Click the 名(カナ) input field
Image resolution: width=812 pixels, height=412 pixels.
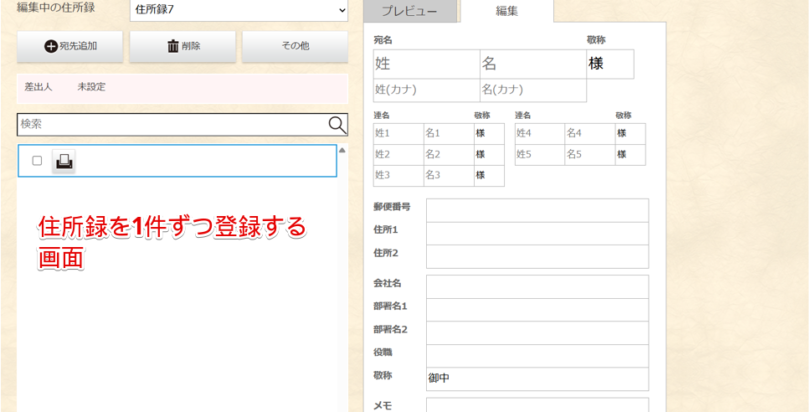click(533, 91)
